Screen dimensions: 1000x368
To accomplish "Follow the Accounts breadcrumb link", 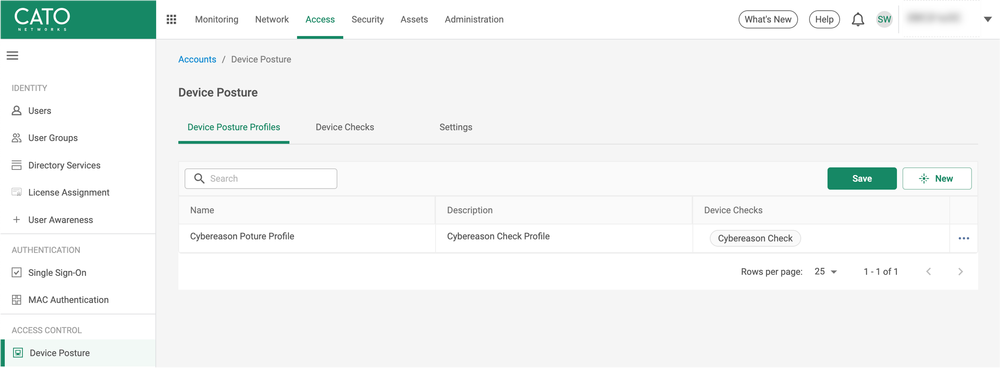I will pyautogui.click(x=197, y=59).
